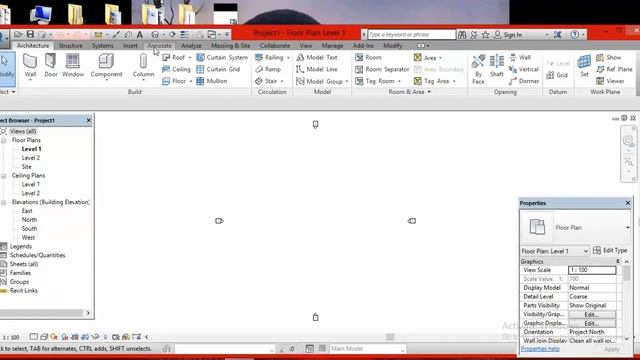Click the Ramp tool
Image resolution: width=640 pixels, height=360 pixels.
click(x=268, y=69)
